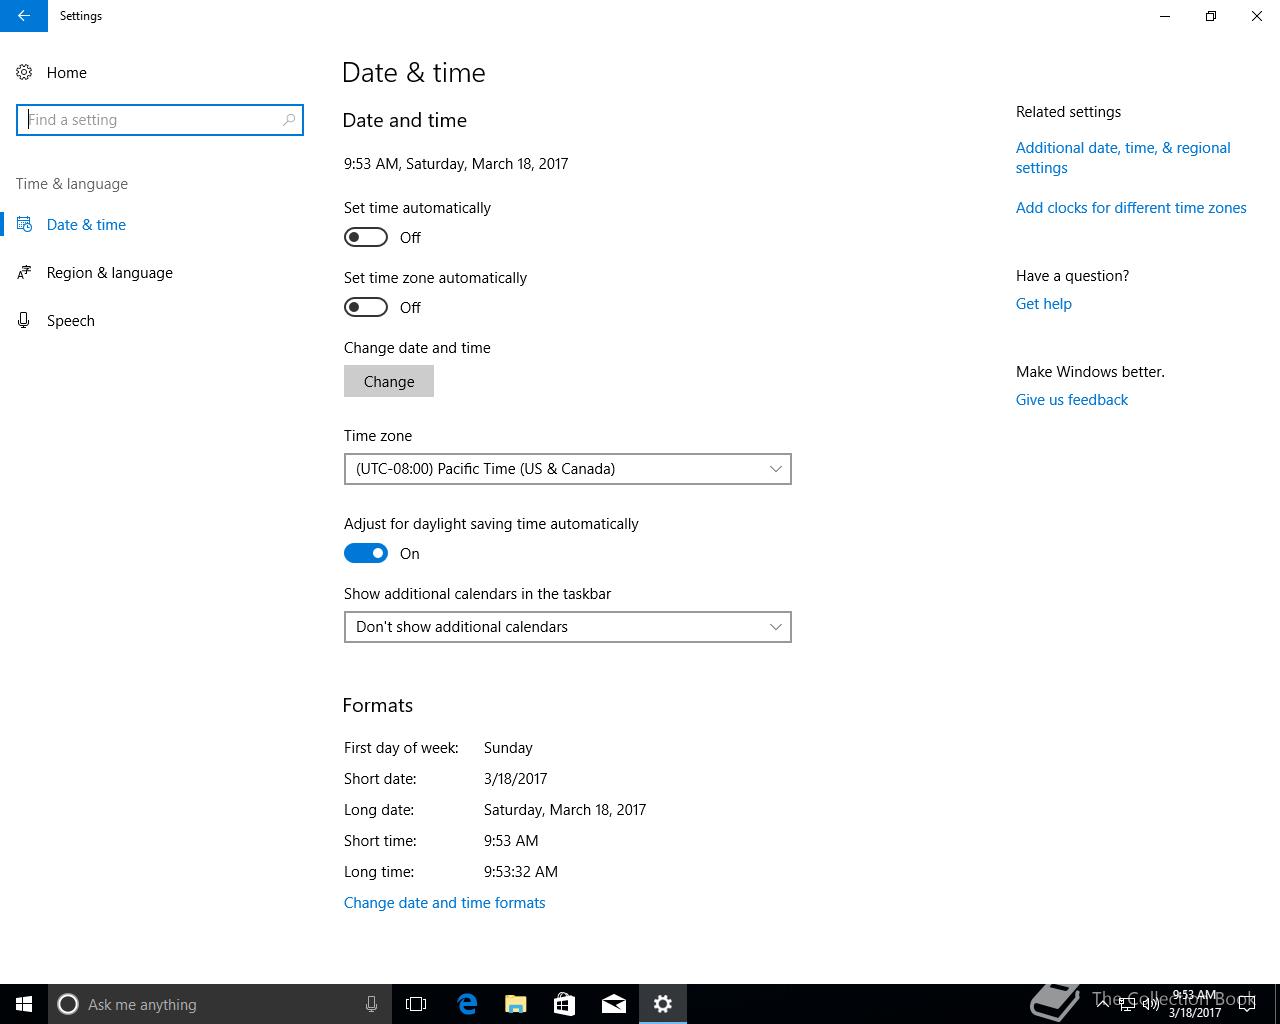
Task: Click the Change date and time button
Action: pyautogui.click(x=389, y=381)
